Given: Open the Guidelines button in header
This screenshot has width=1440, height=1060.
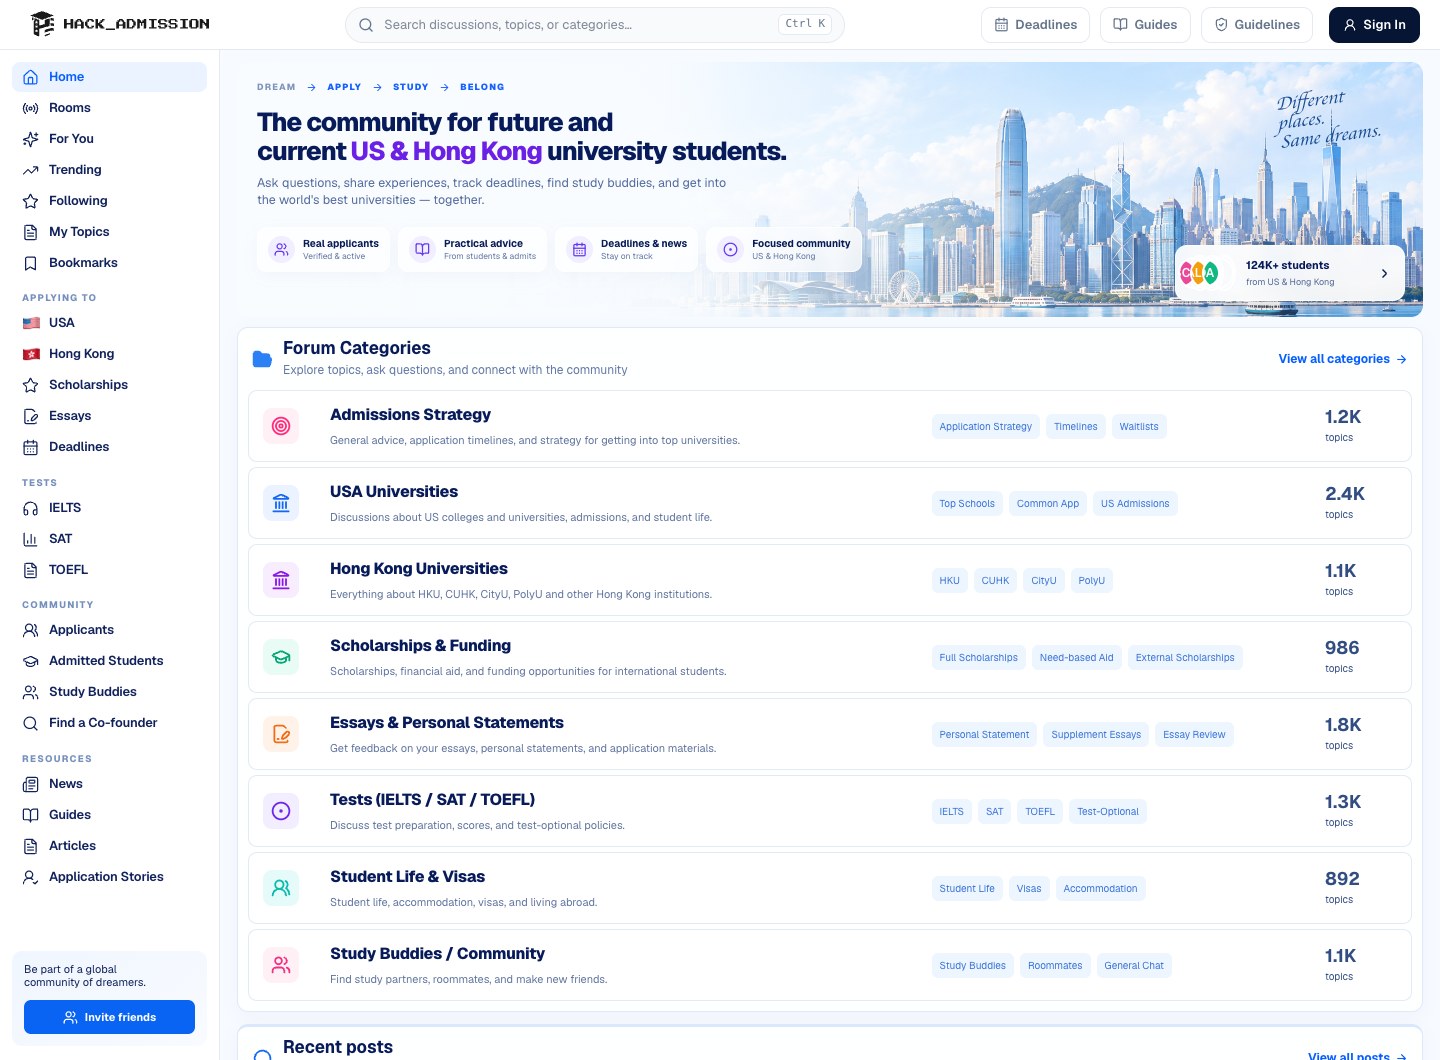Looking at the screenshot, I should click(x=1257, y=25).
